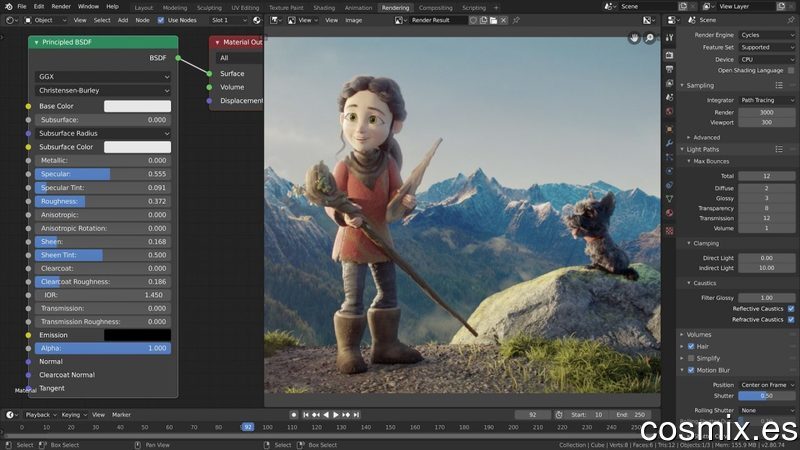This screenshot has width=800, height=450.
Task: Unlink the Render Result image with X
Action: 504,20
